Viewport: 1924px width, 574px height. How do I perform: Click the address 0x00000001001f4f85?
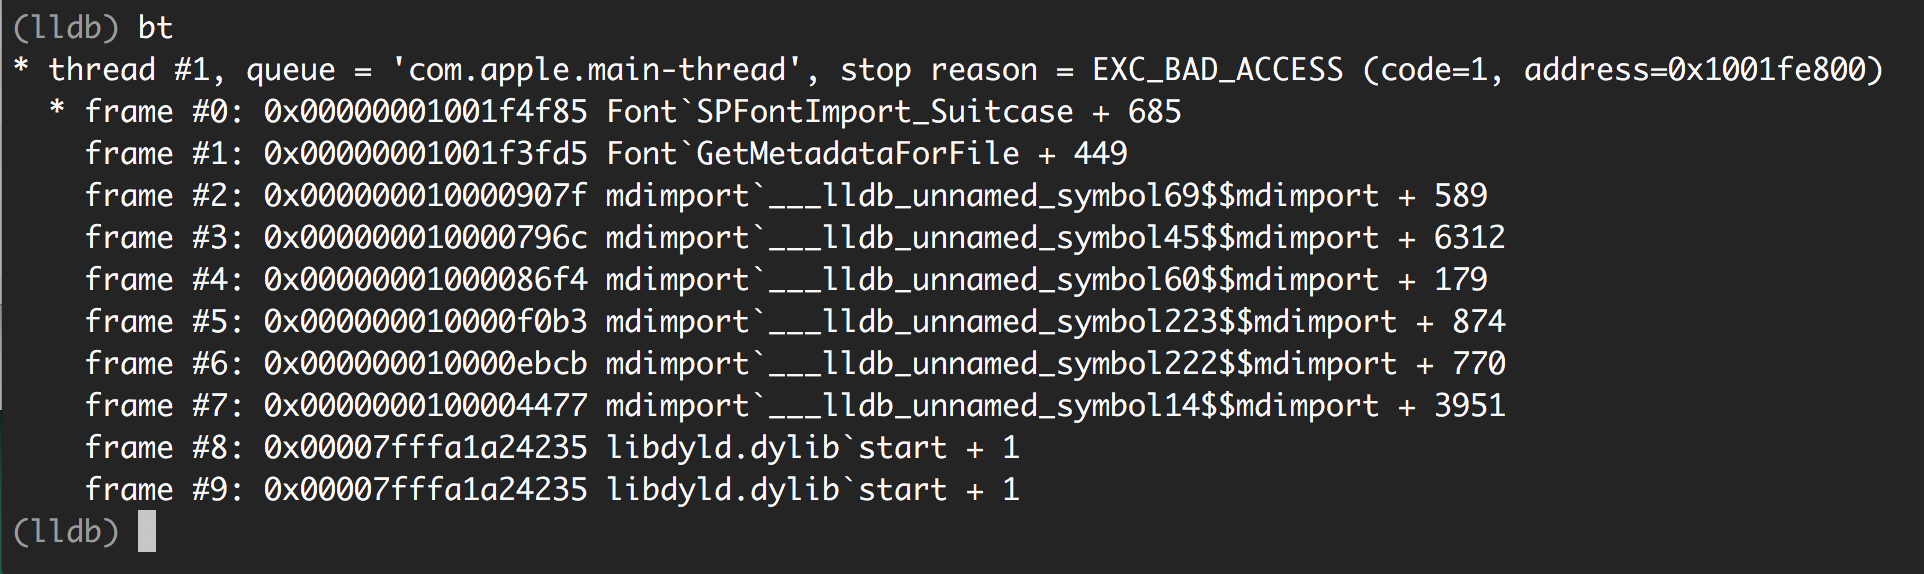[x=425, y=111]
